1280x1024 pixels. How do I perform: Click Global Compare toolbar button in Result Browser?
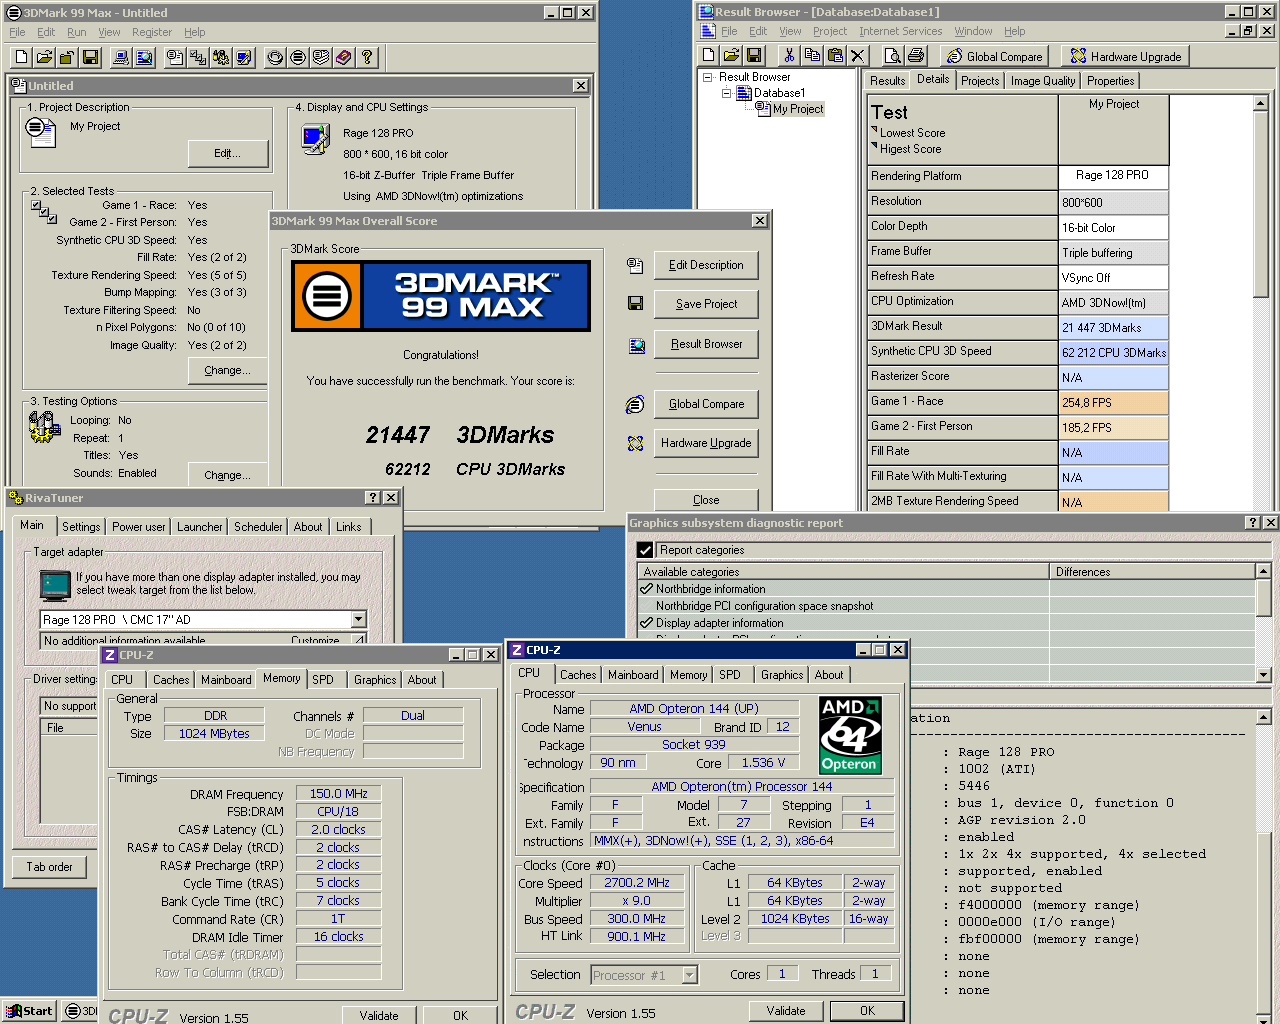pyautogui.click(x=995, y=56)
